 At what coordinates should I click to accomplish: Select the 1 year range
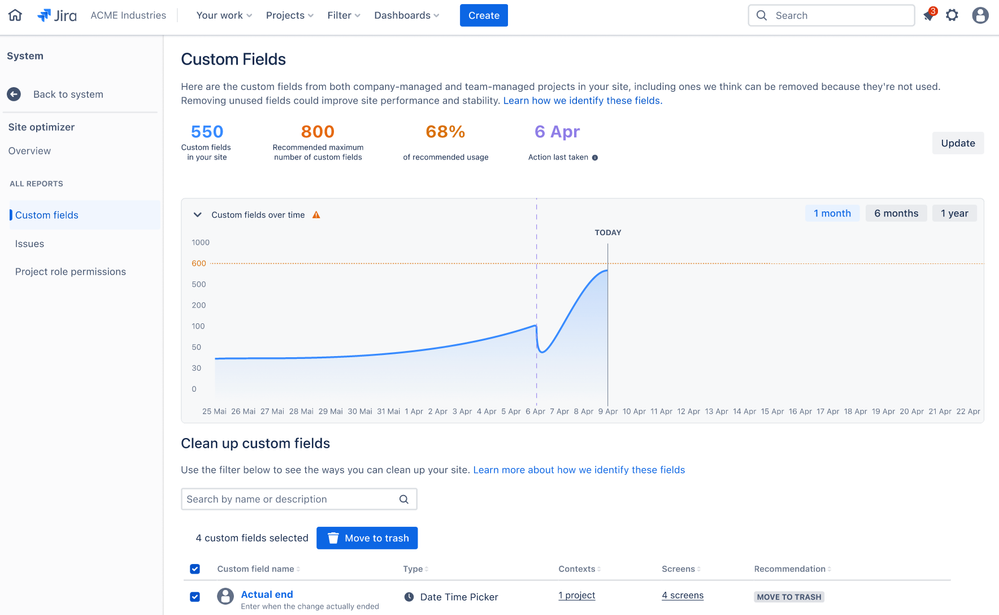pyautogui.click(x=954, y=213)
